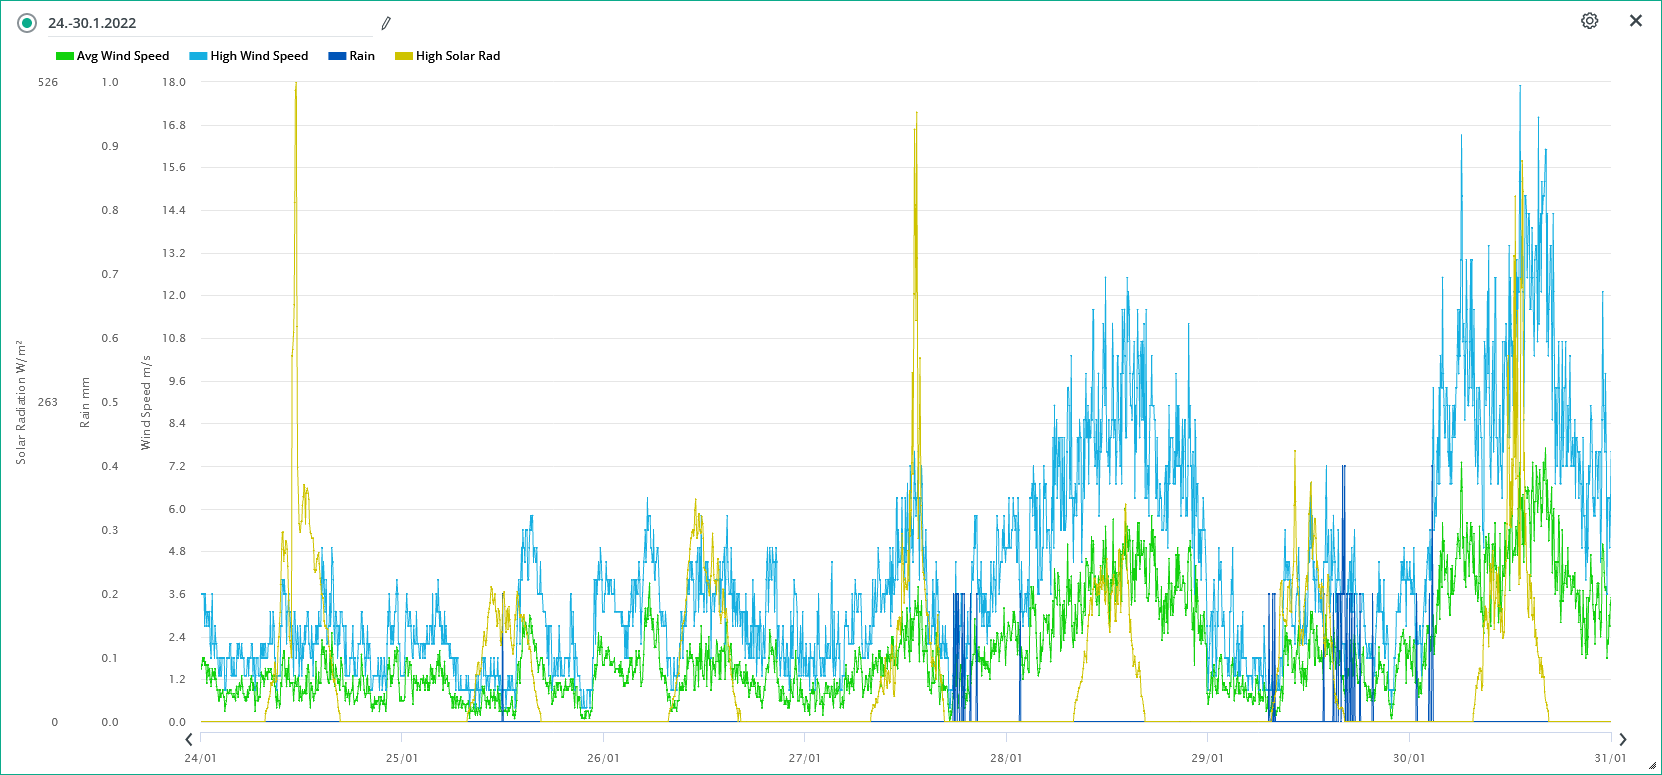
Task: Toggle the Avg Wind Speed legend label
Action: coord(123,56)
